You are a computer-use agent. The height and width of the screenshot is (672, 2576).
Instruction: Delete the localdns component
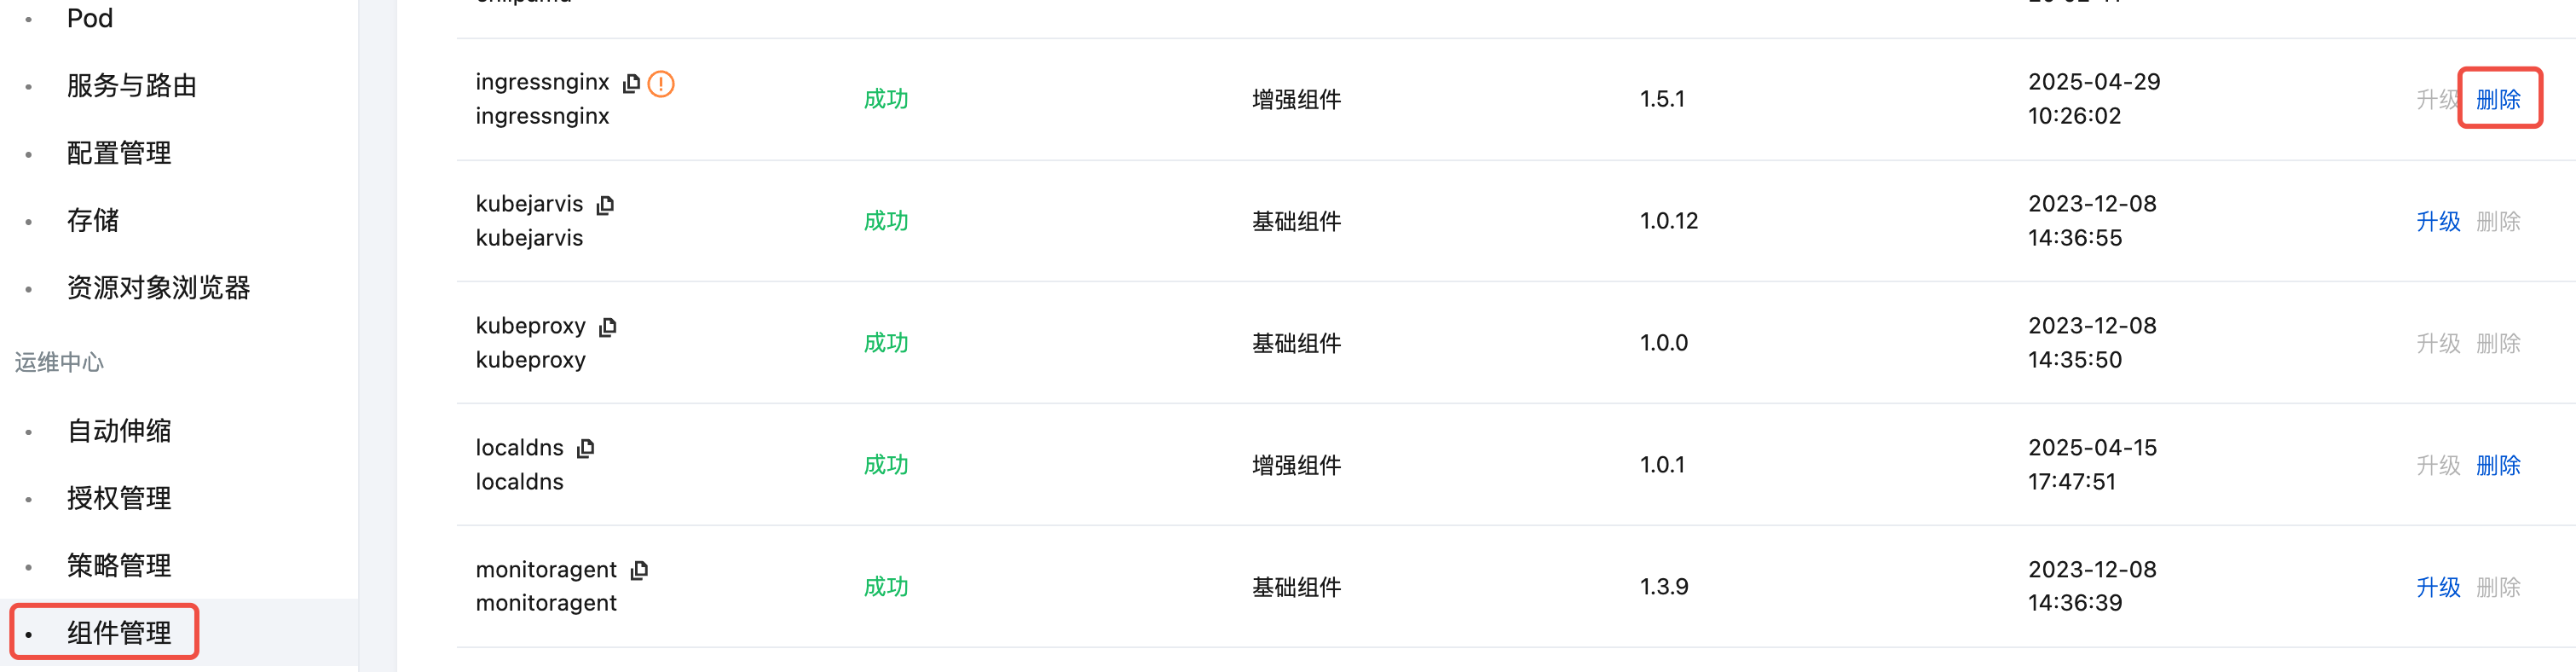(2498, 465)
